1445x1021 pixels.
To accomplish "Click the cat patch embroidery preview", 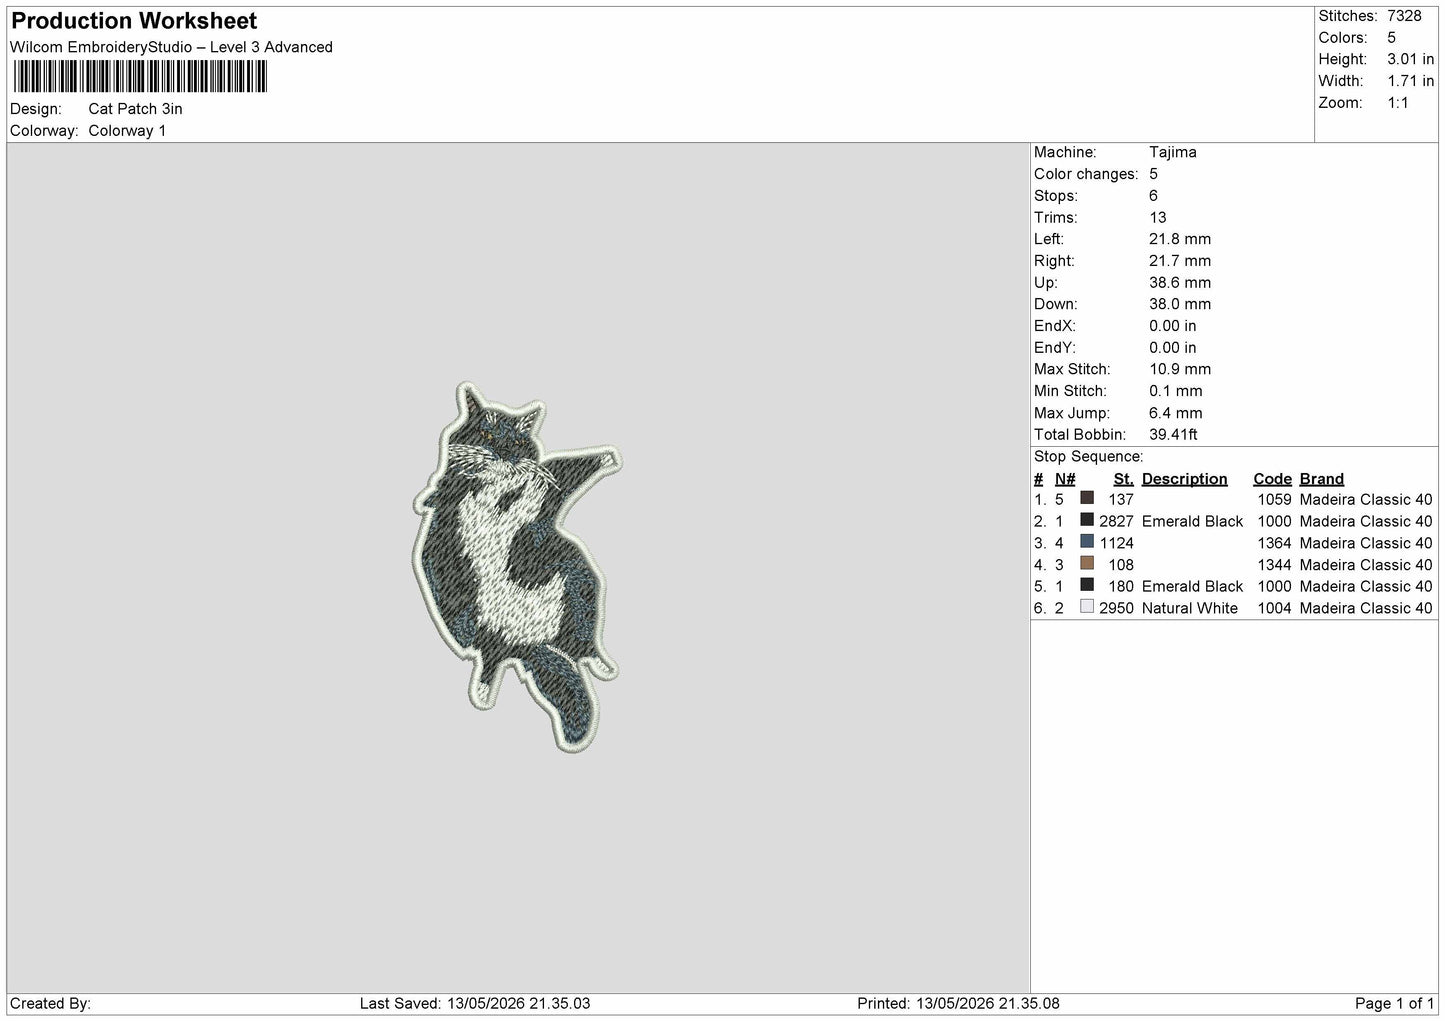I will (517, 567).
